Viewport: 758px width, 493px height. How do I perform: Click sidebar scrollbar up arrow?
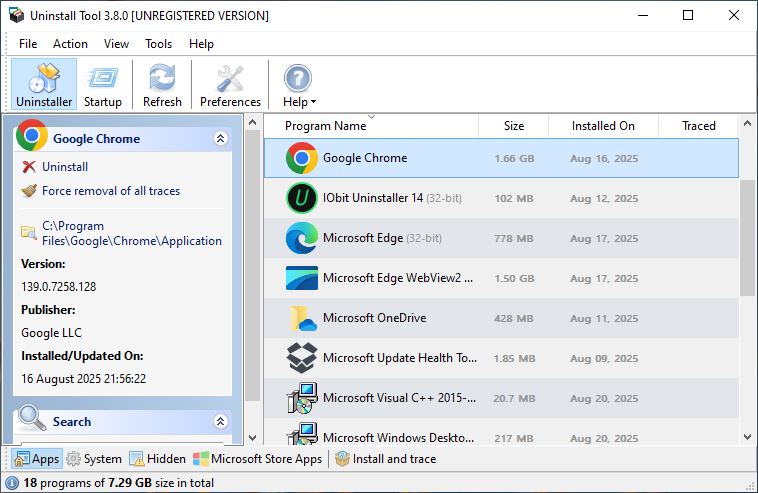click(252, 123)
